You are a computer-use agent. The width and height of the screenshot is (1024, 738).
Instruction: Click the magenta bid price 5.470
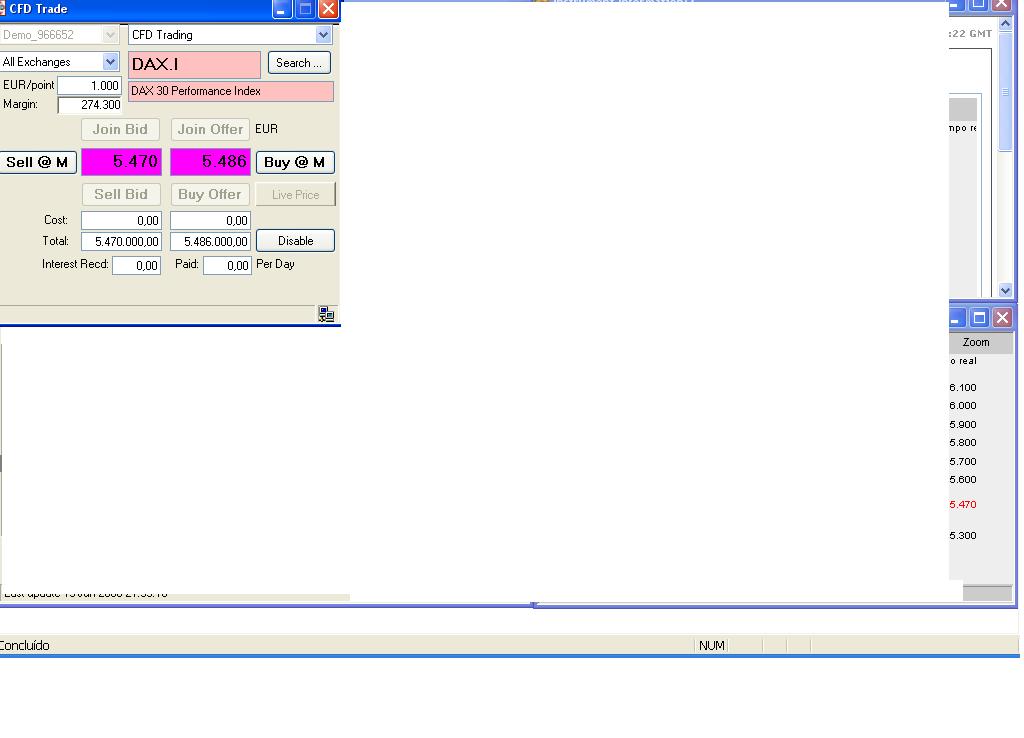tap(121, 162)
